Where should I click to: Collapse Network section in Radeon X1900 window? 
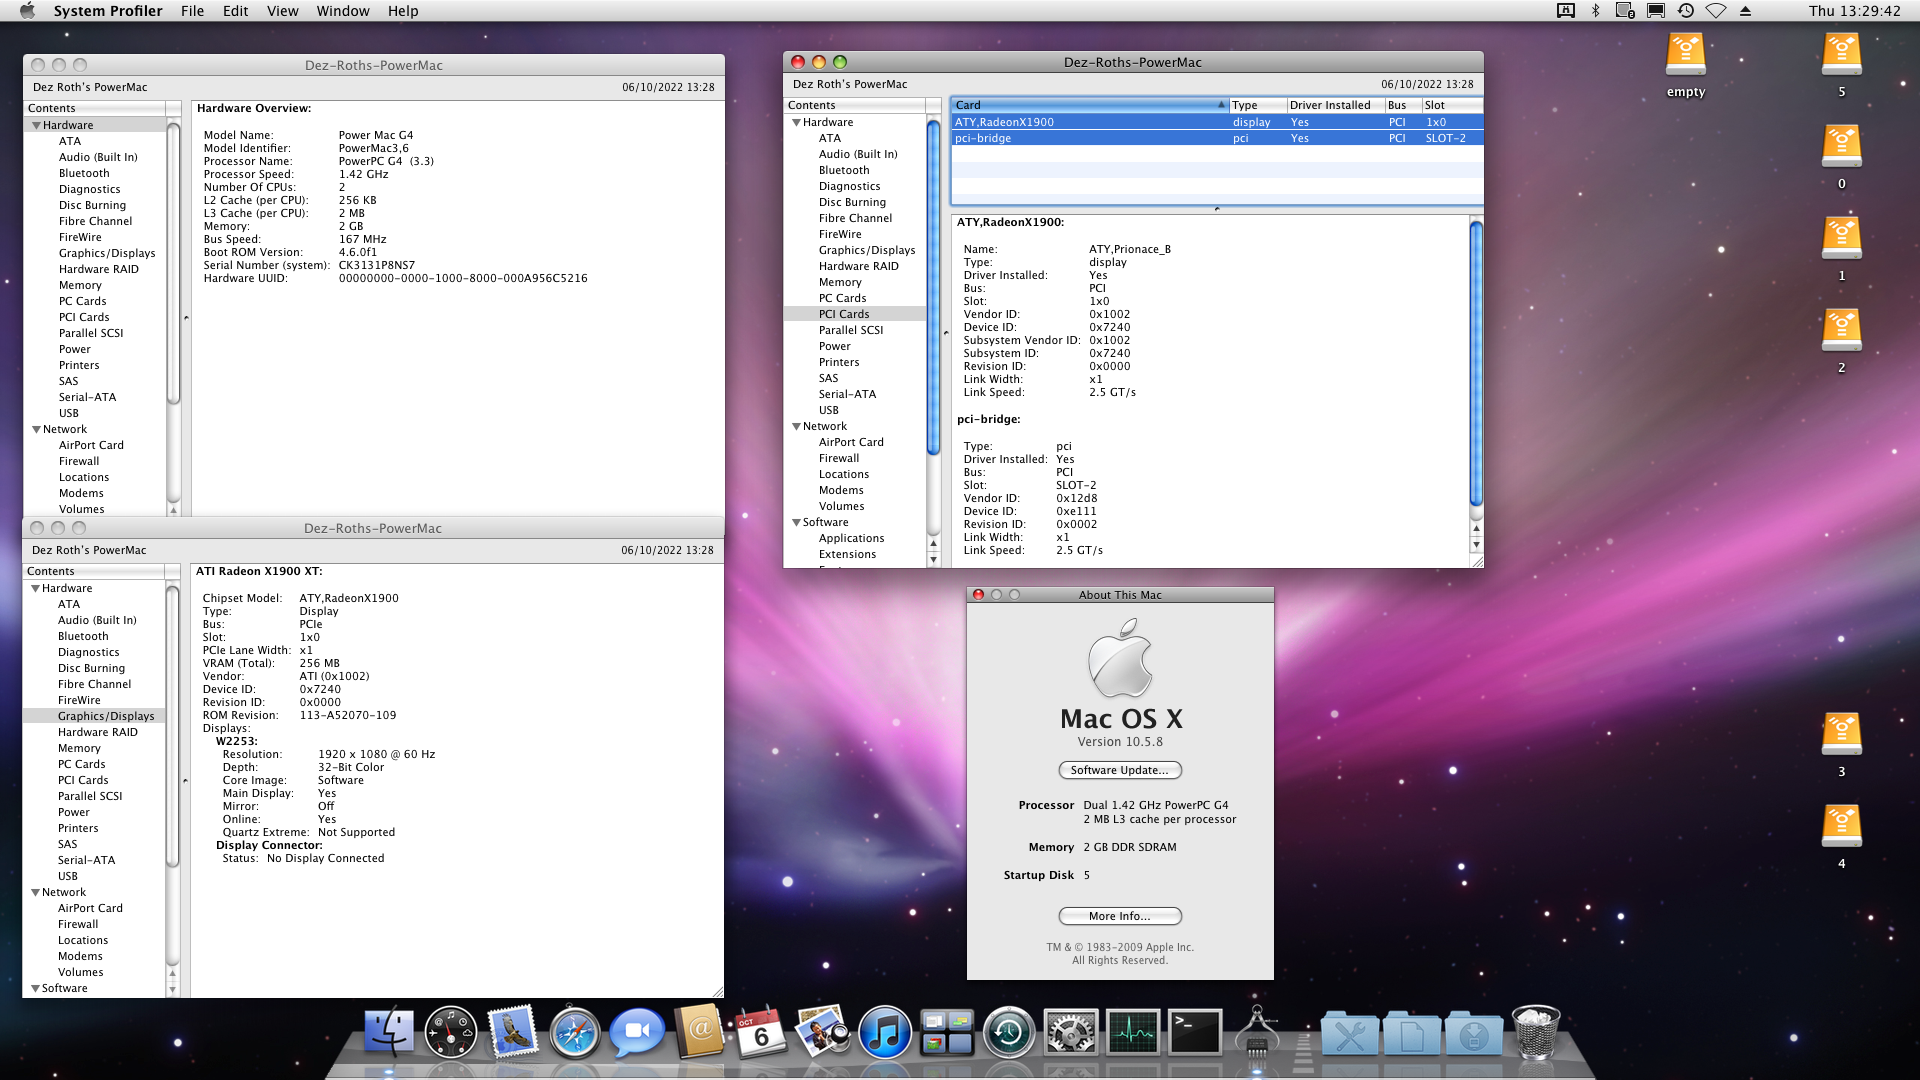[36, 893]
